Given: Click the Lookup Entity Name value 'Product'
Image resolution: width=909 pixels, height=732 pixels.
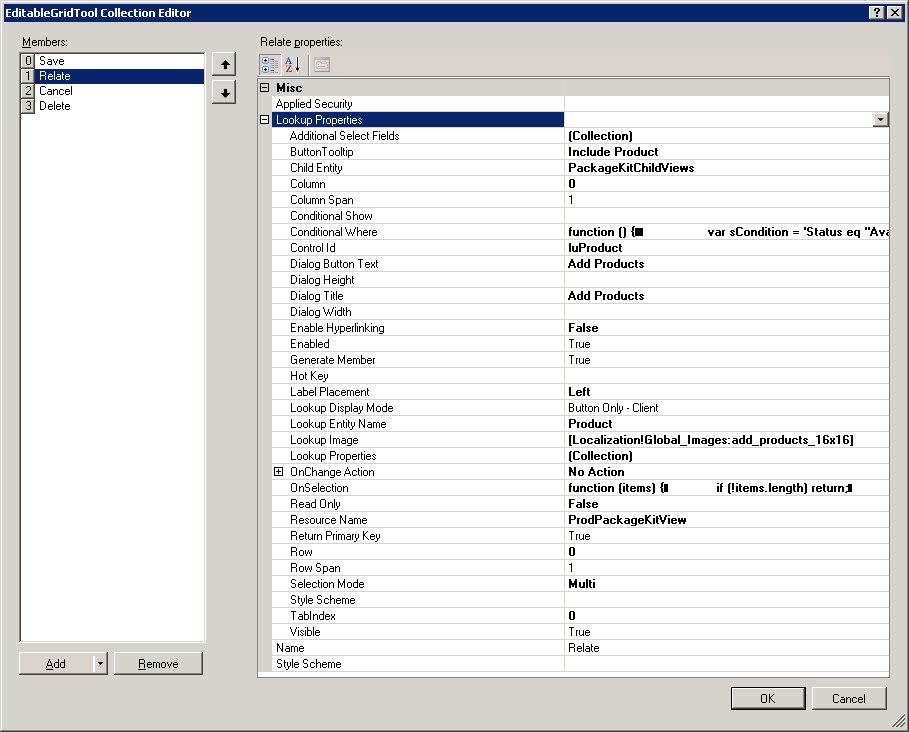Looking at the screenshot, I should pos(590,424).
